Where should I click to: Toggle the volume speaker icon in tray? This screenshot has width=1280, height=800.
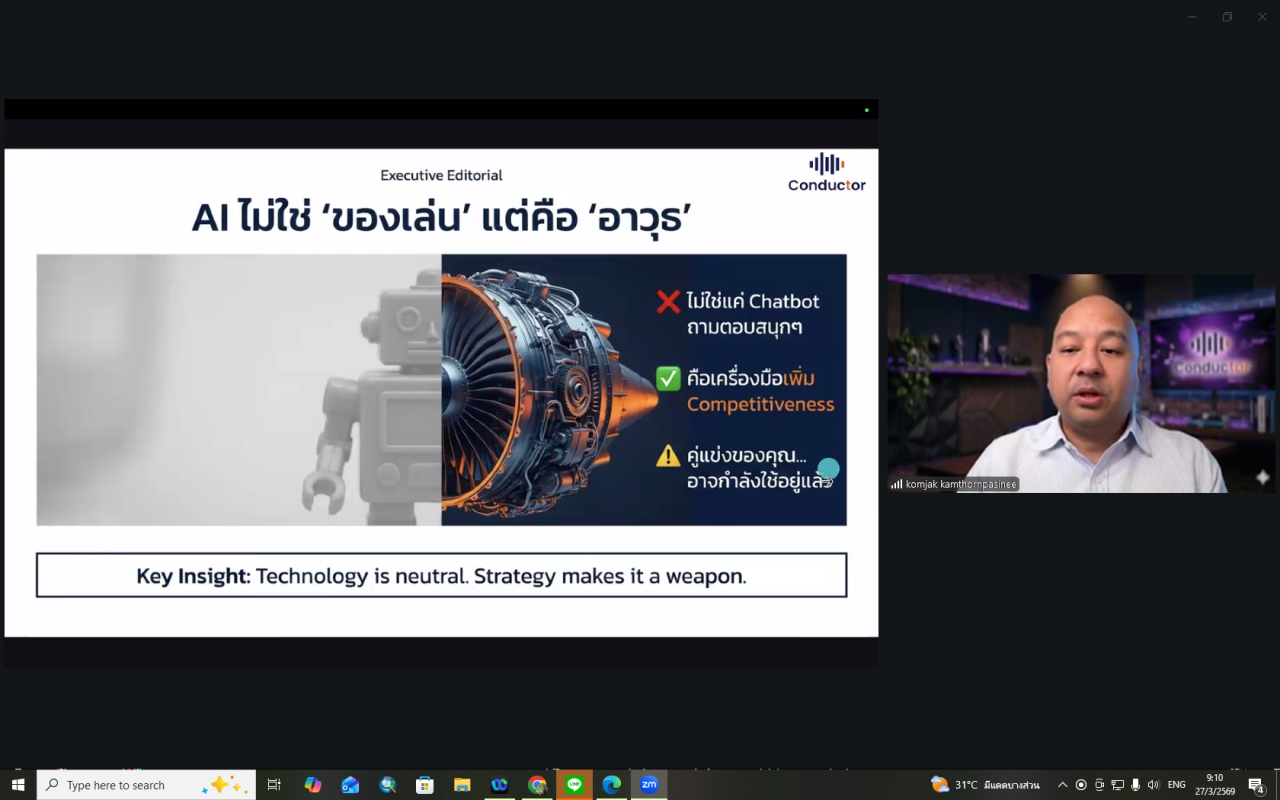(1153, 785)
